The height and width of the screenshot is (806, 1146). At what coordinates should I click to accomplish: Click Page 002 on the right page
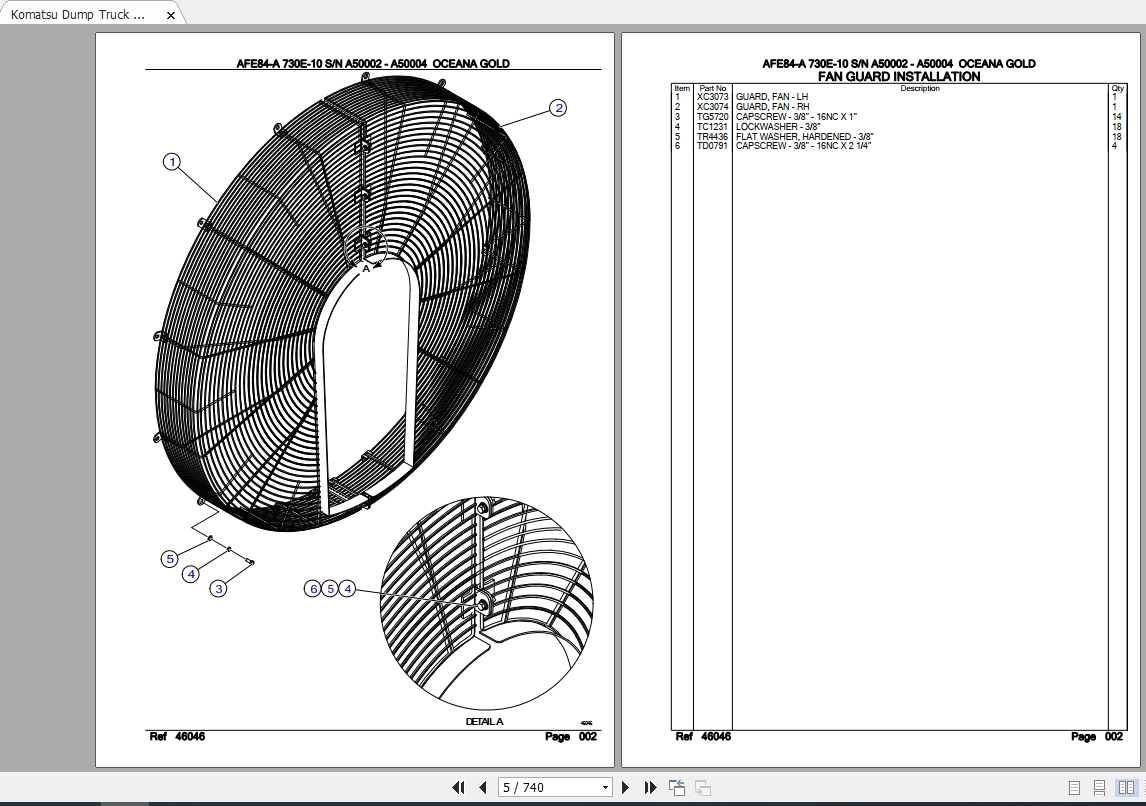point(1096,737)
